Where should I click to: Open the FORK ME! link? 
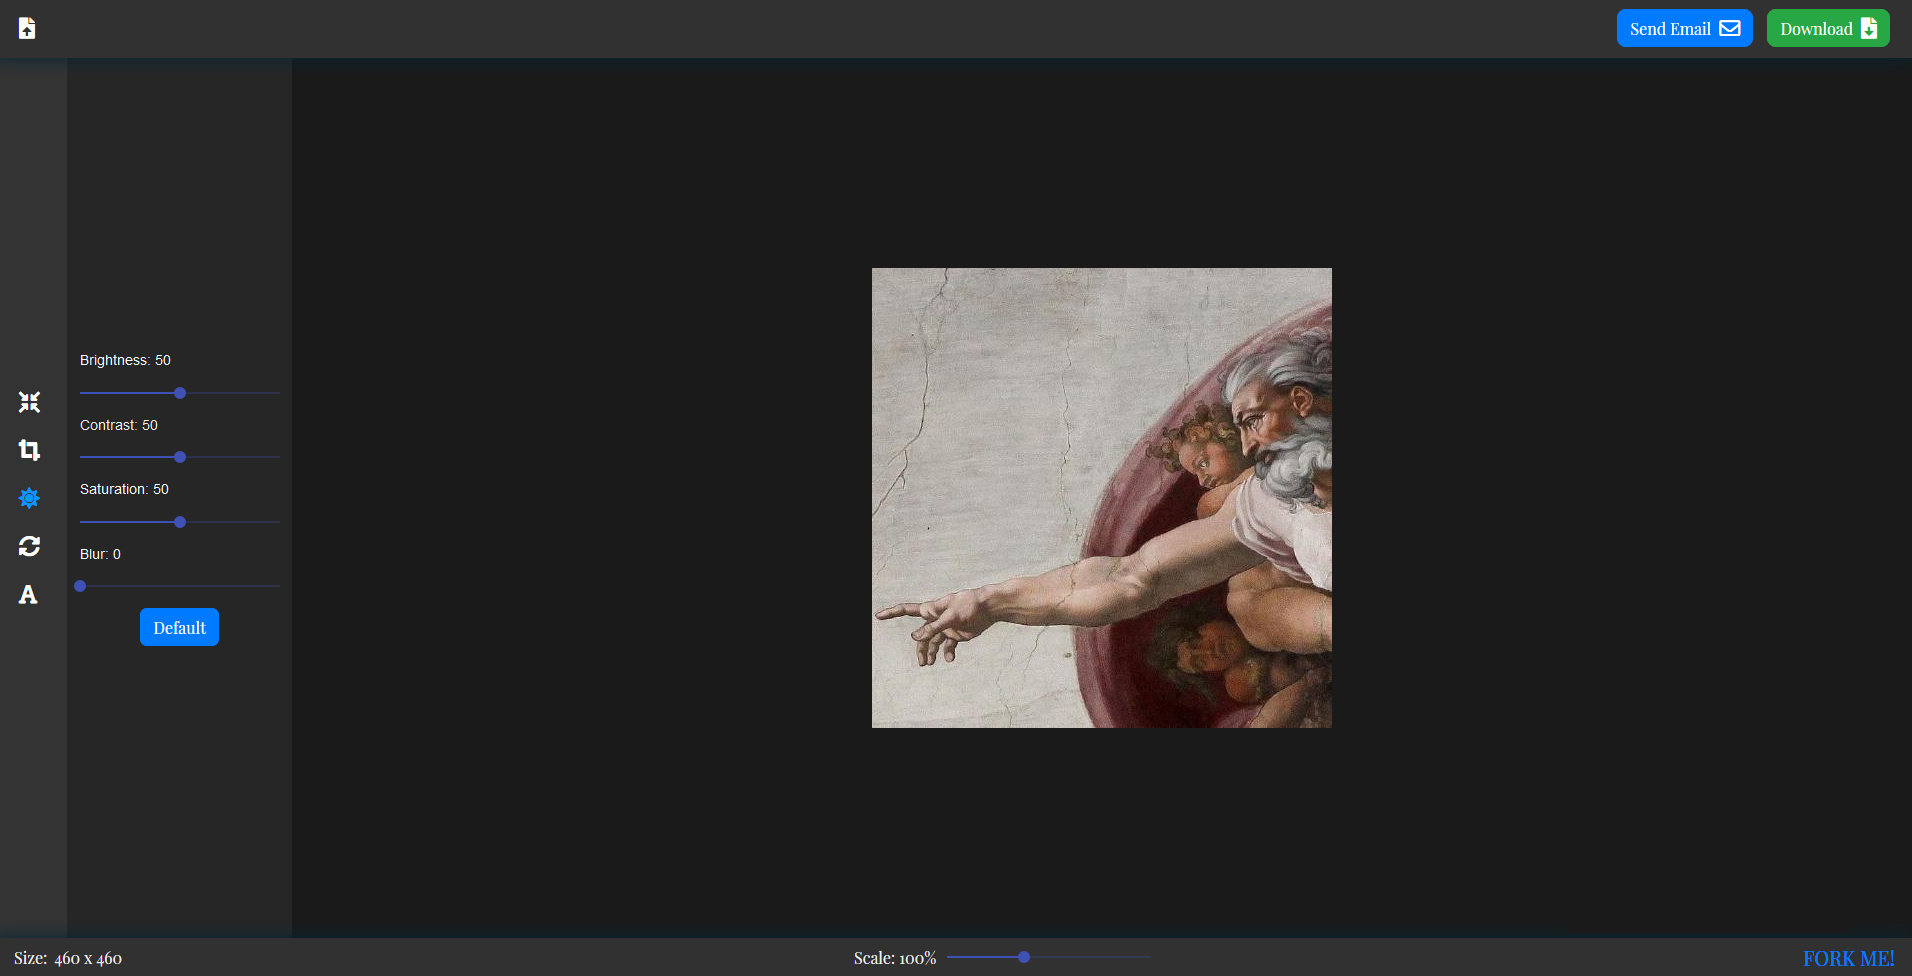[1848, 958]
